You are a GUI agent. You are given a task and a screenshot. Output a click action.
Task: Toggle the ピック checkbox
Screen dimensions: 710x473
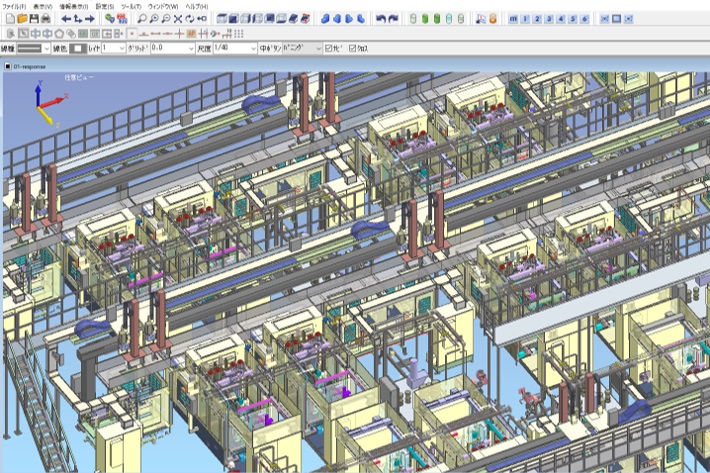[x=329, y=48]
